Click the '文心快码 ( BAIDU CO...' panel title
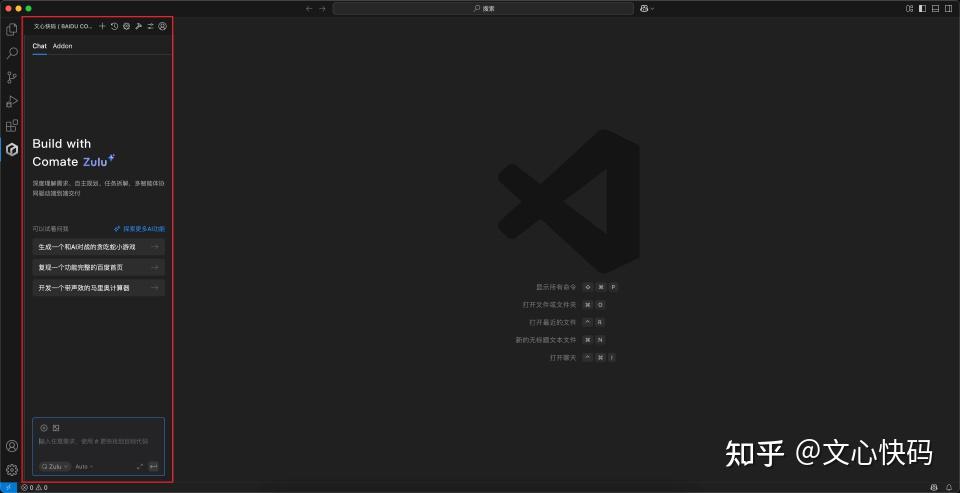960x493 pixels. [63, 26]
